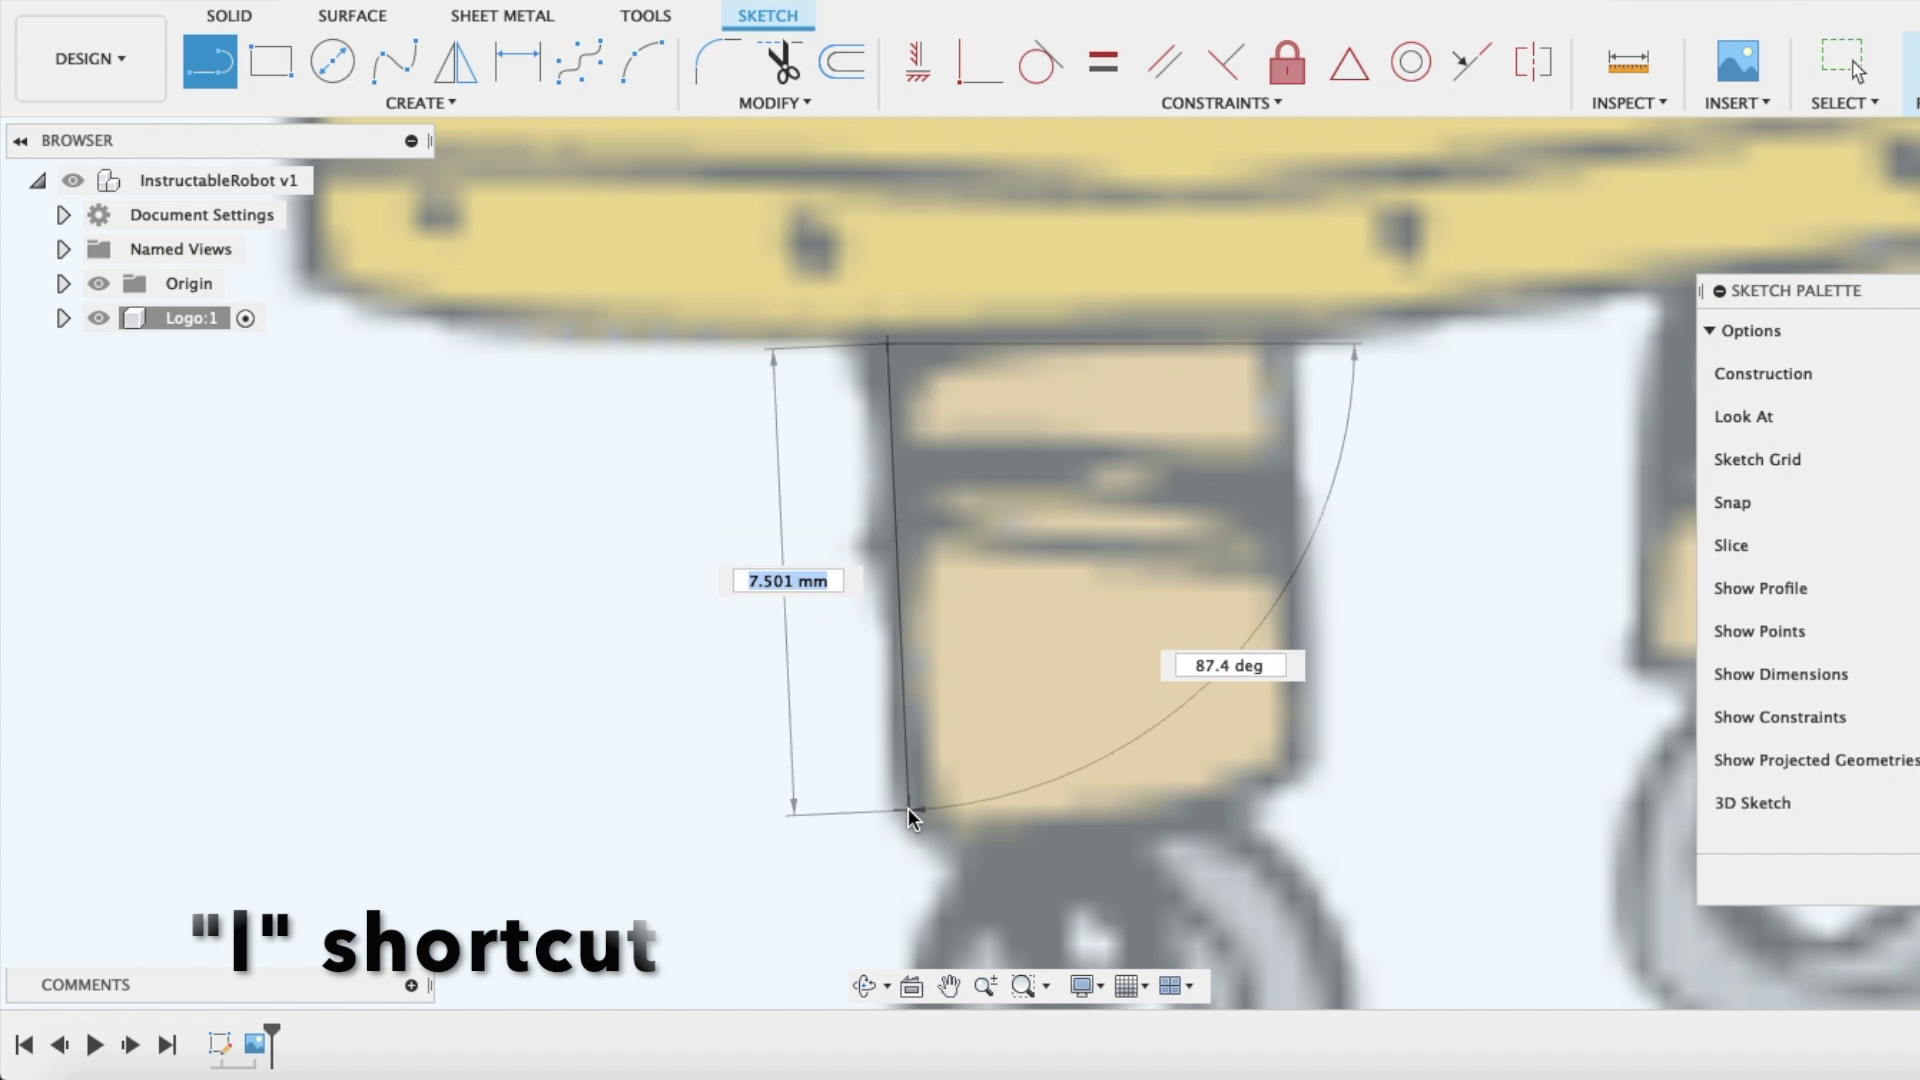Switch to the SOLID tab

click(x=228, y=15)
